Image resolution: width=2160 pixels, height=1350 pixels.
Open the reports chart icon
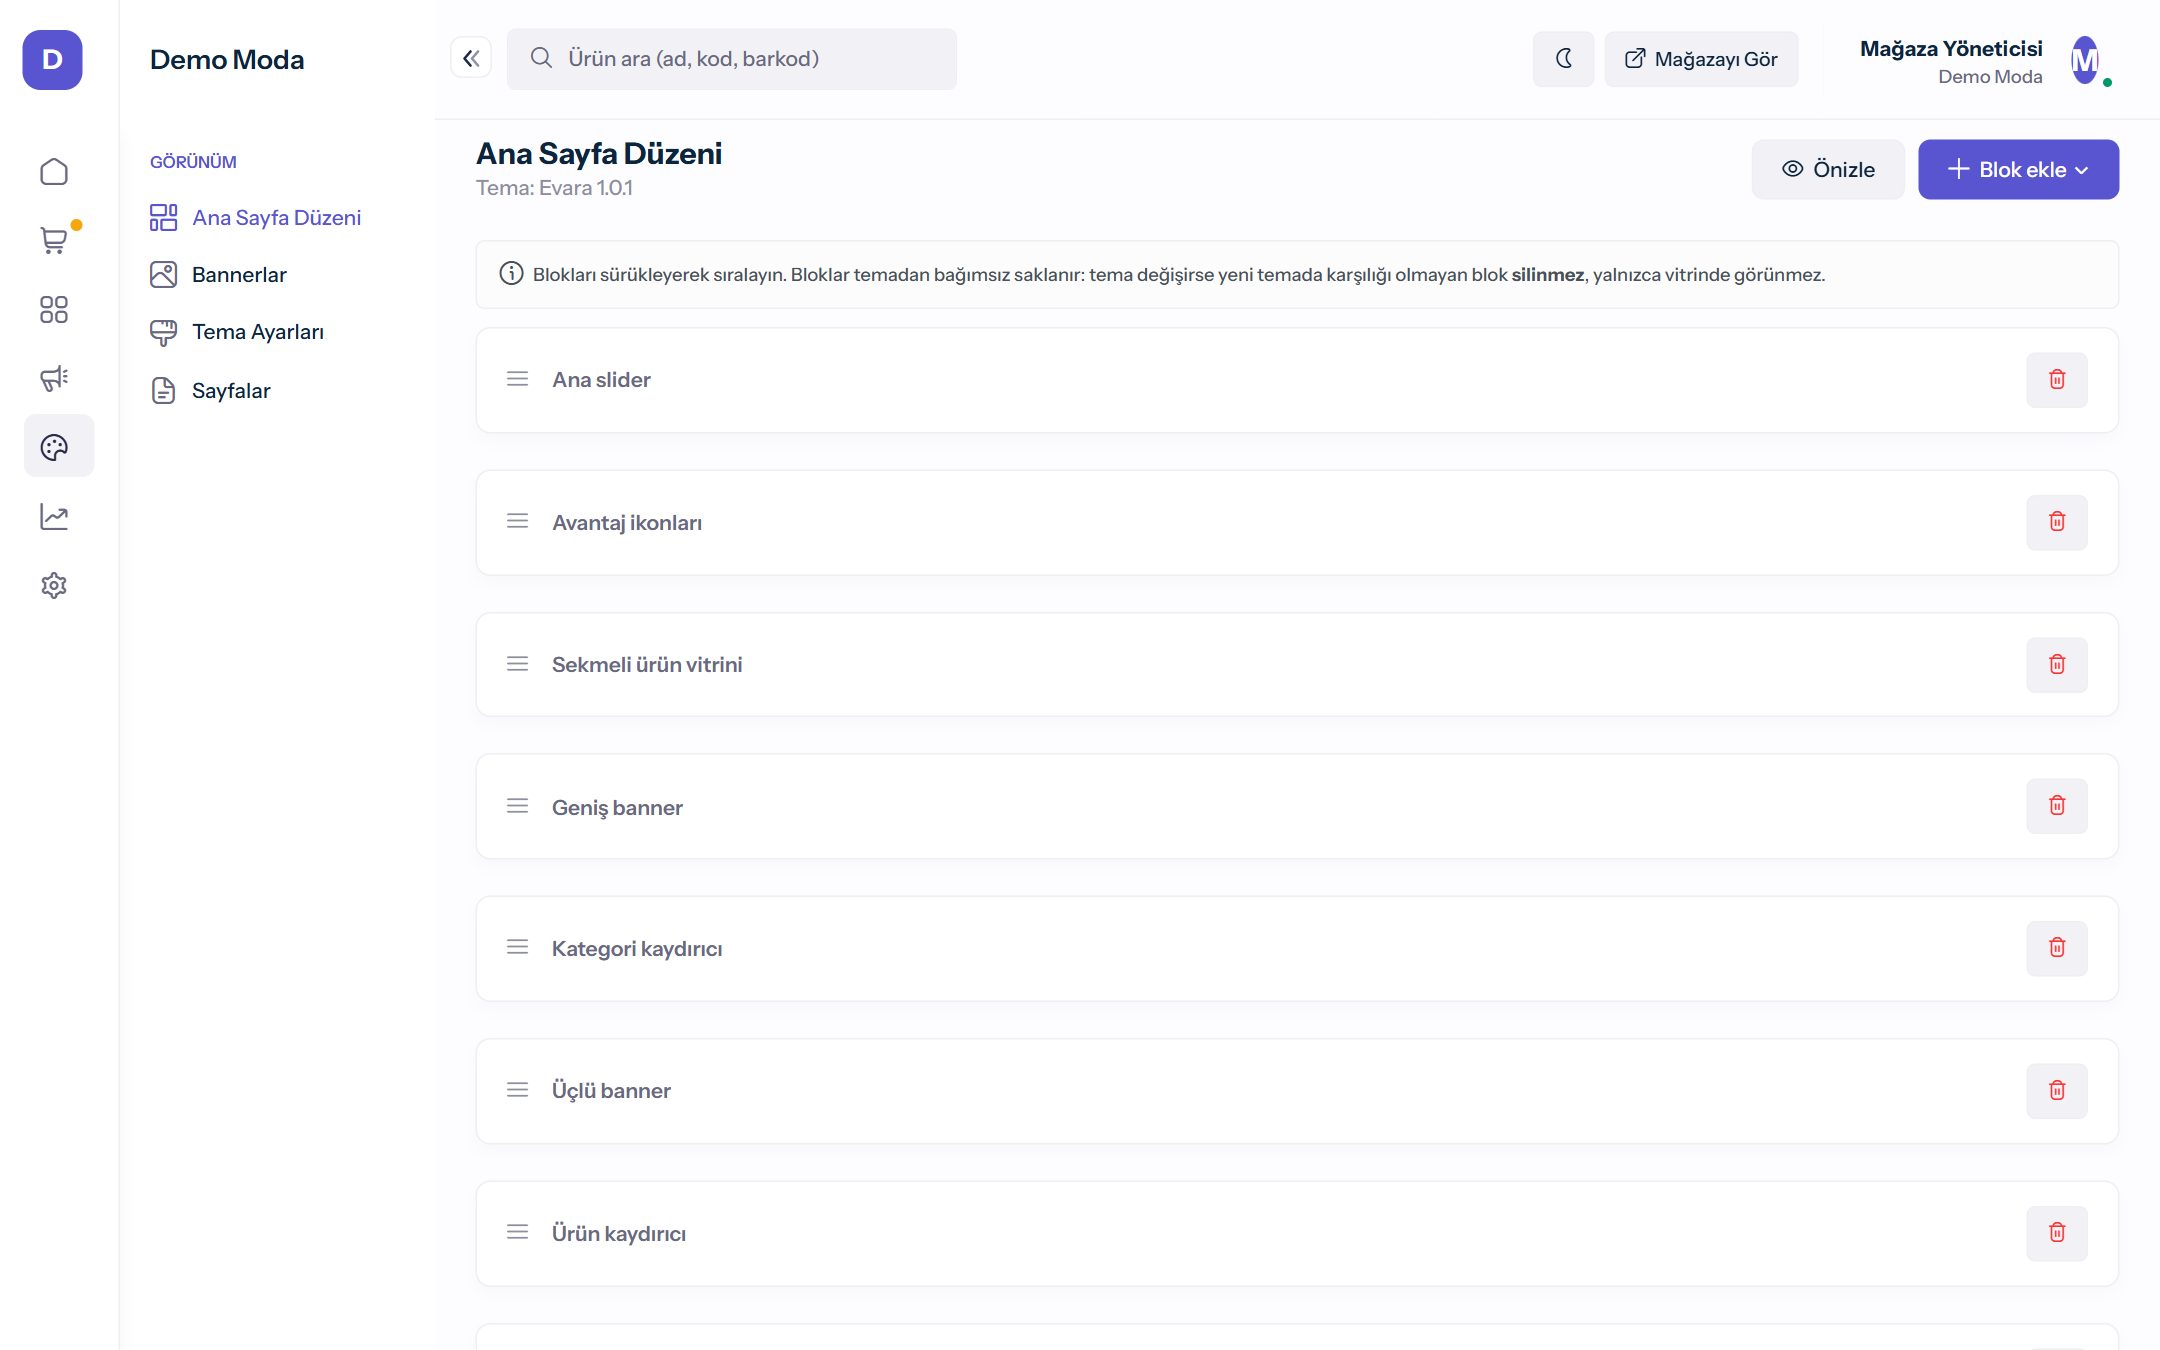tap(54, 516)
